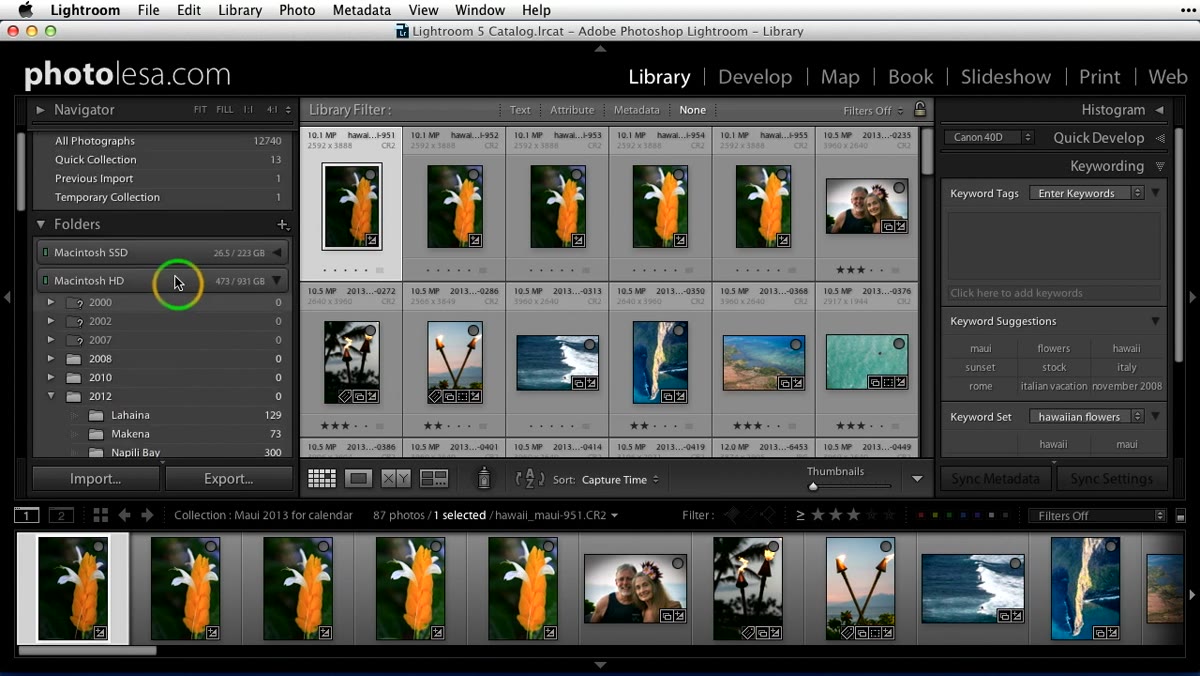
Task: Click the Import button
Action: (x=96, y=479)
